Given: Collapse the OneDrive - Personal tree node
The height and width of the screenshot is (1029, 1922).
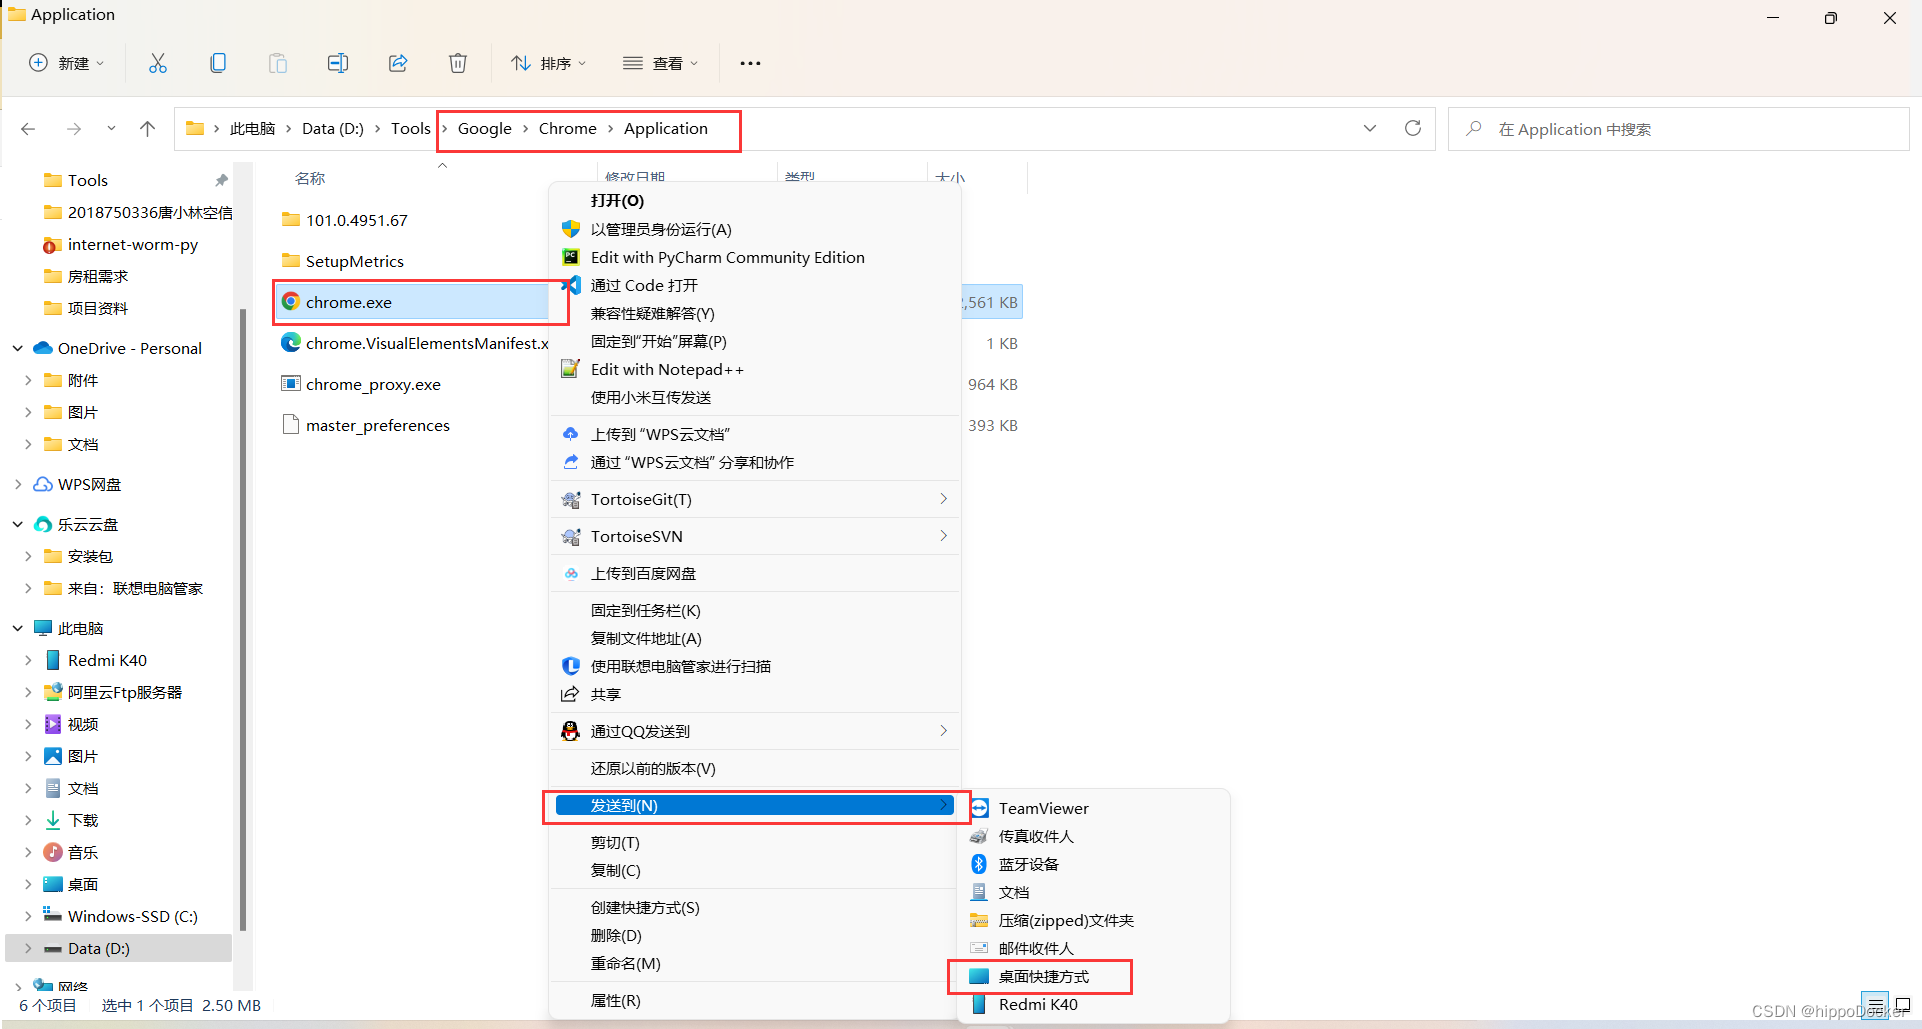Looking at the screenshot, I should [x=18, y=348].
